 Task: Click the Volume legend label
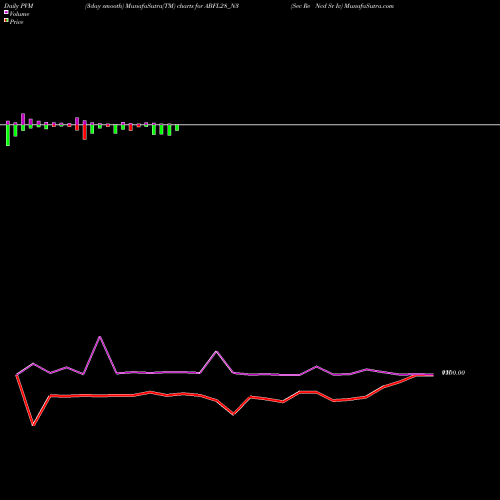[x=19, y=14]
